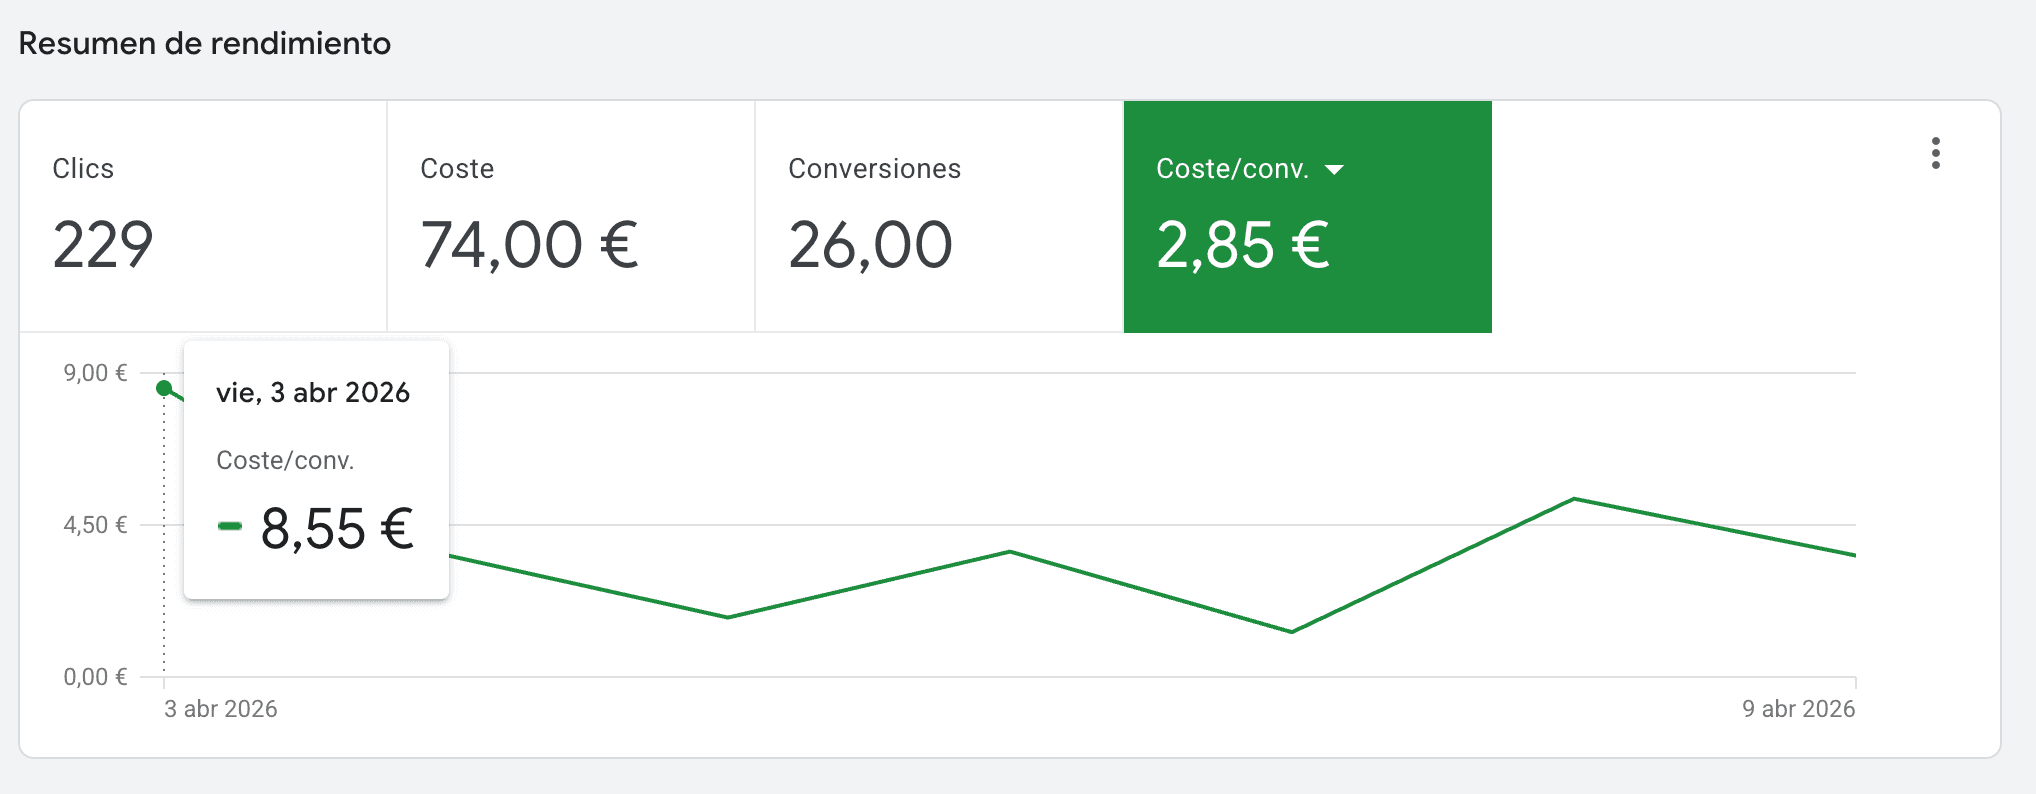
Task: Click the green data point for 3 abr
Action: [165, 388]
